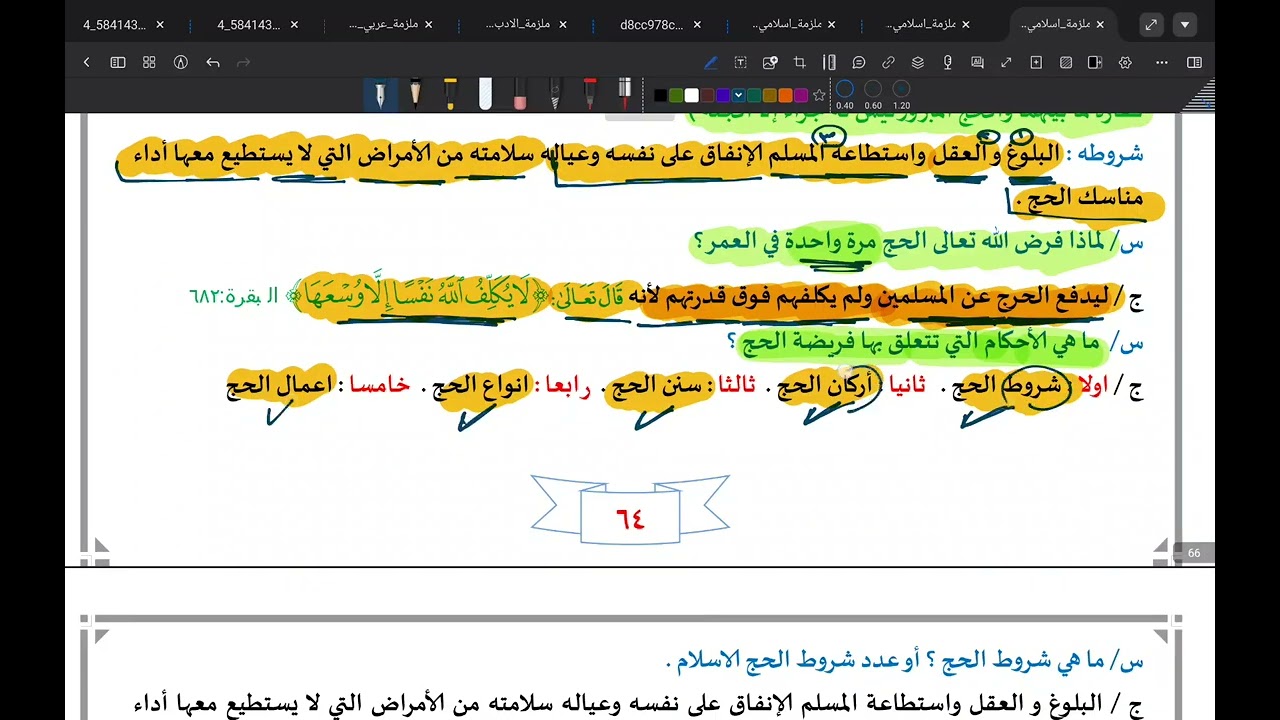Go back using the left chevron
Viewport: 1280px width, 720px height.
pyautogui.click(x=86, y=62)
